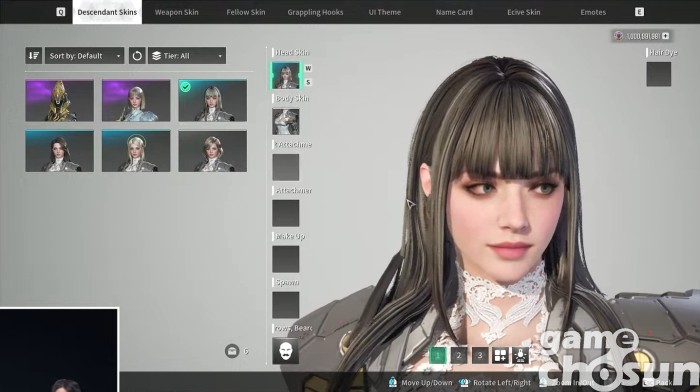
Task: Go to the Emotes tab
Action: coord(593,12)
